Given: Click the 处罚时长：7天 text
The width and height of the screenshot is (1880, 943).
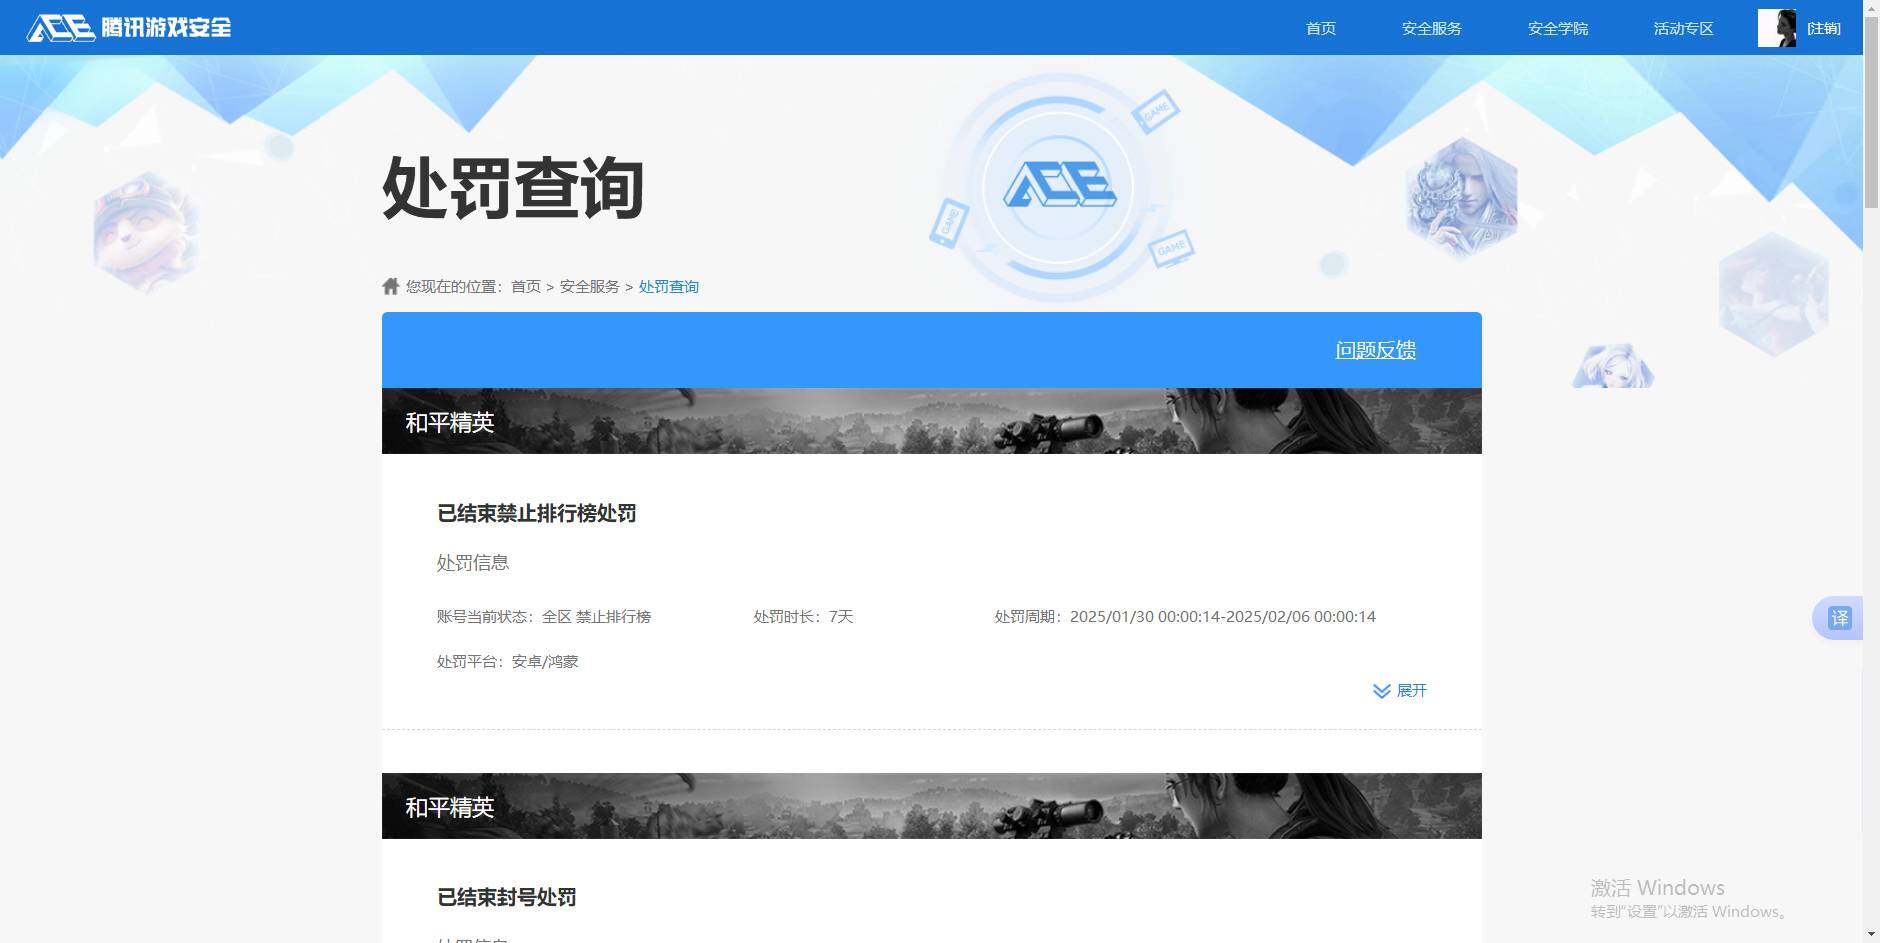Looking at the screenshot, I should click(803, 617).
